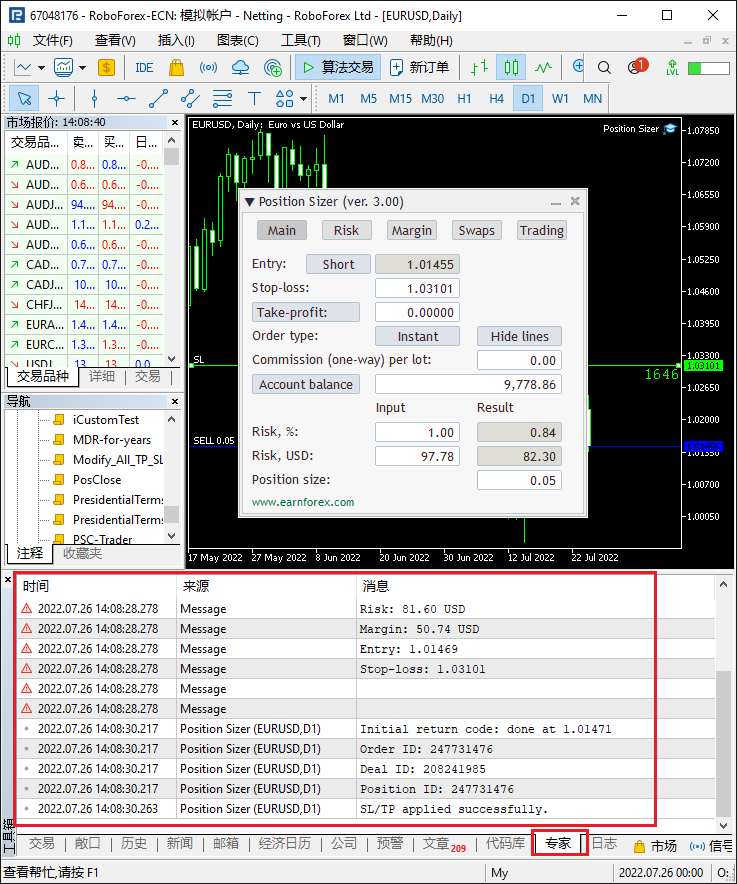Open the templates dropdown arrow
This screenshot has width=737, height=884.
82,68
